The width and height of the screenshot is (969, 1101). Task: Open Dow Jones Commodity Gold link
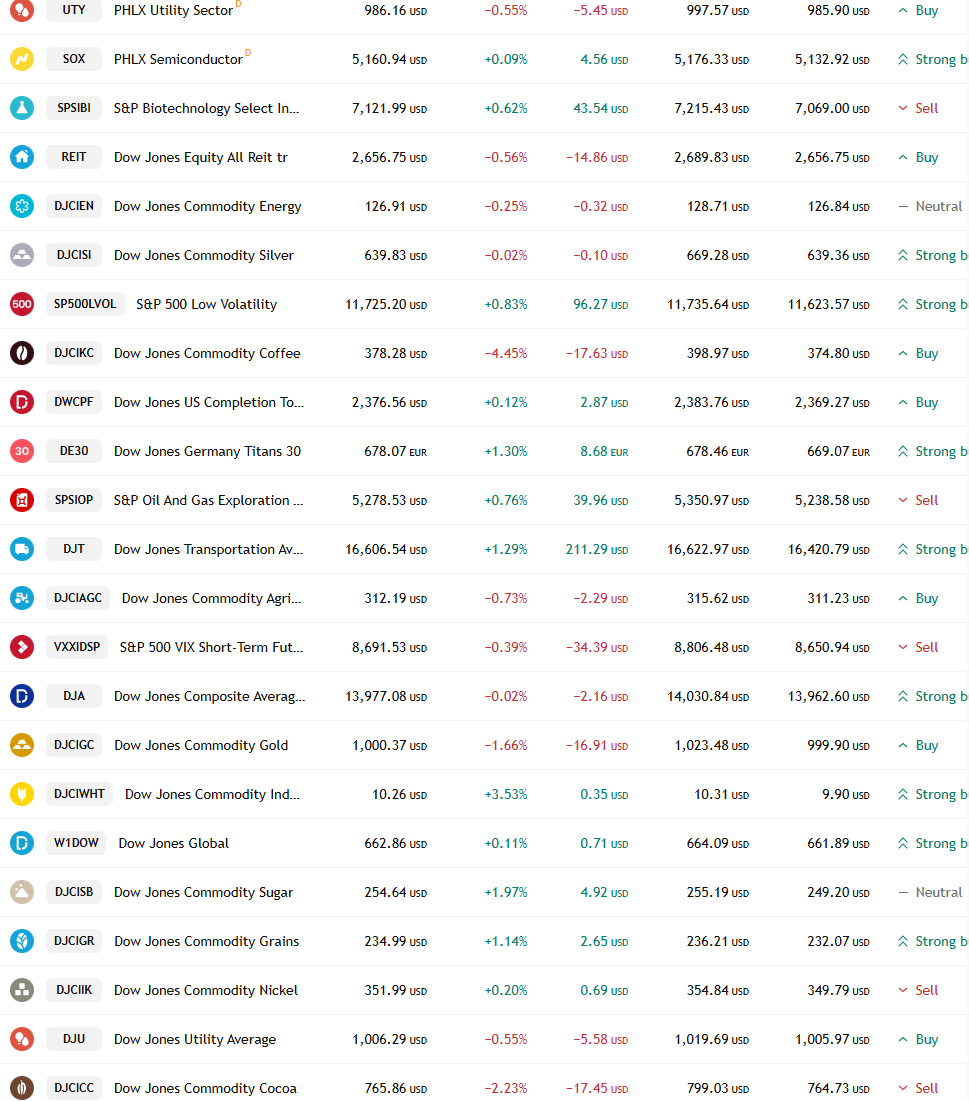coord(201,745)
